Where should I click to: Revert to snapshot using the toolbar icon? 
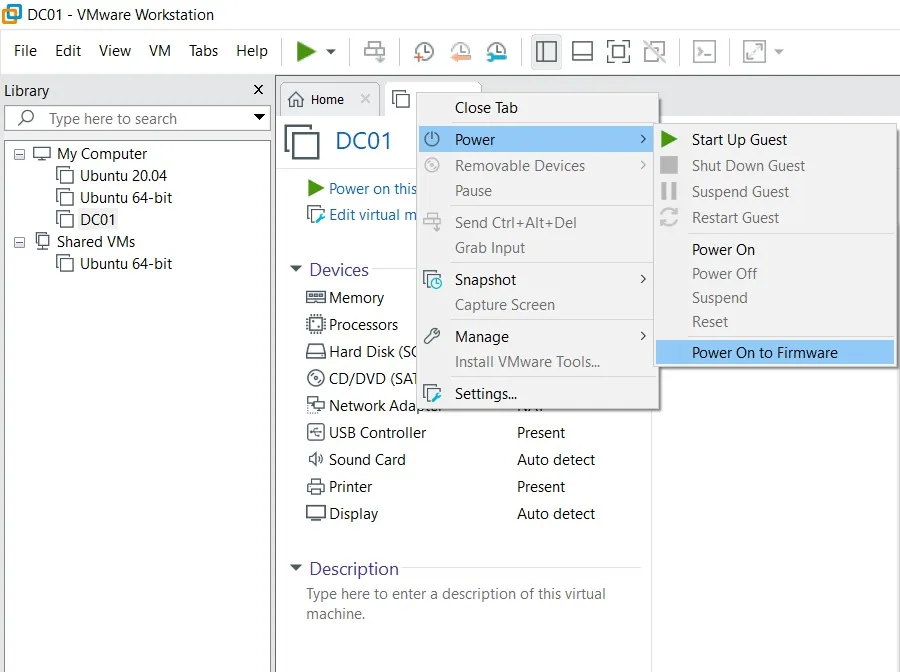(460, 52)
